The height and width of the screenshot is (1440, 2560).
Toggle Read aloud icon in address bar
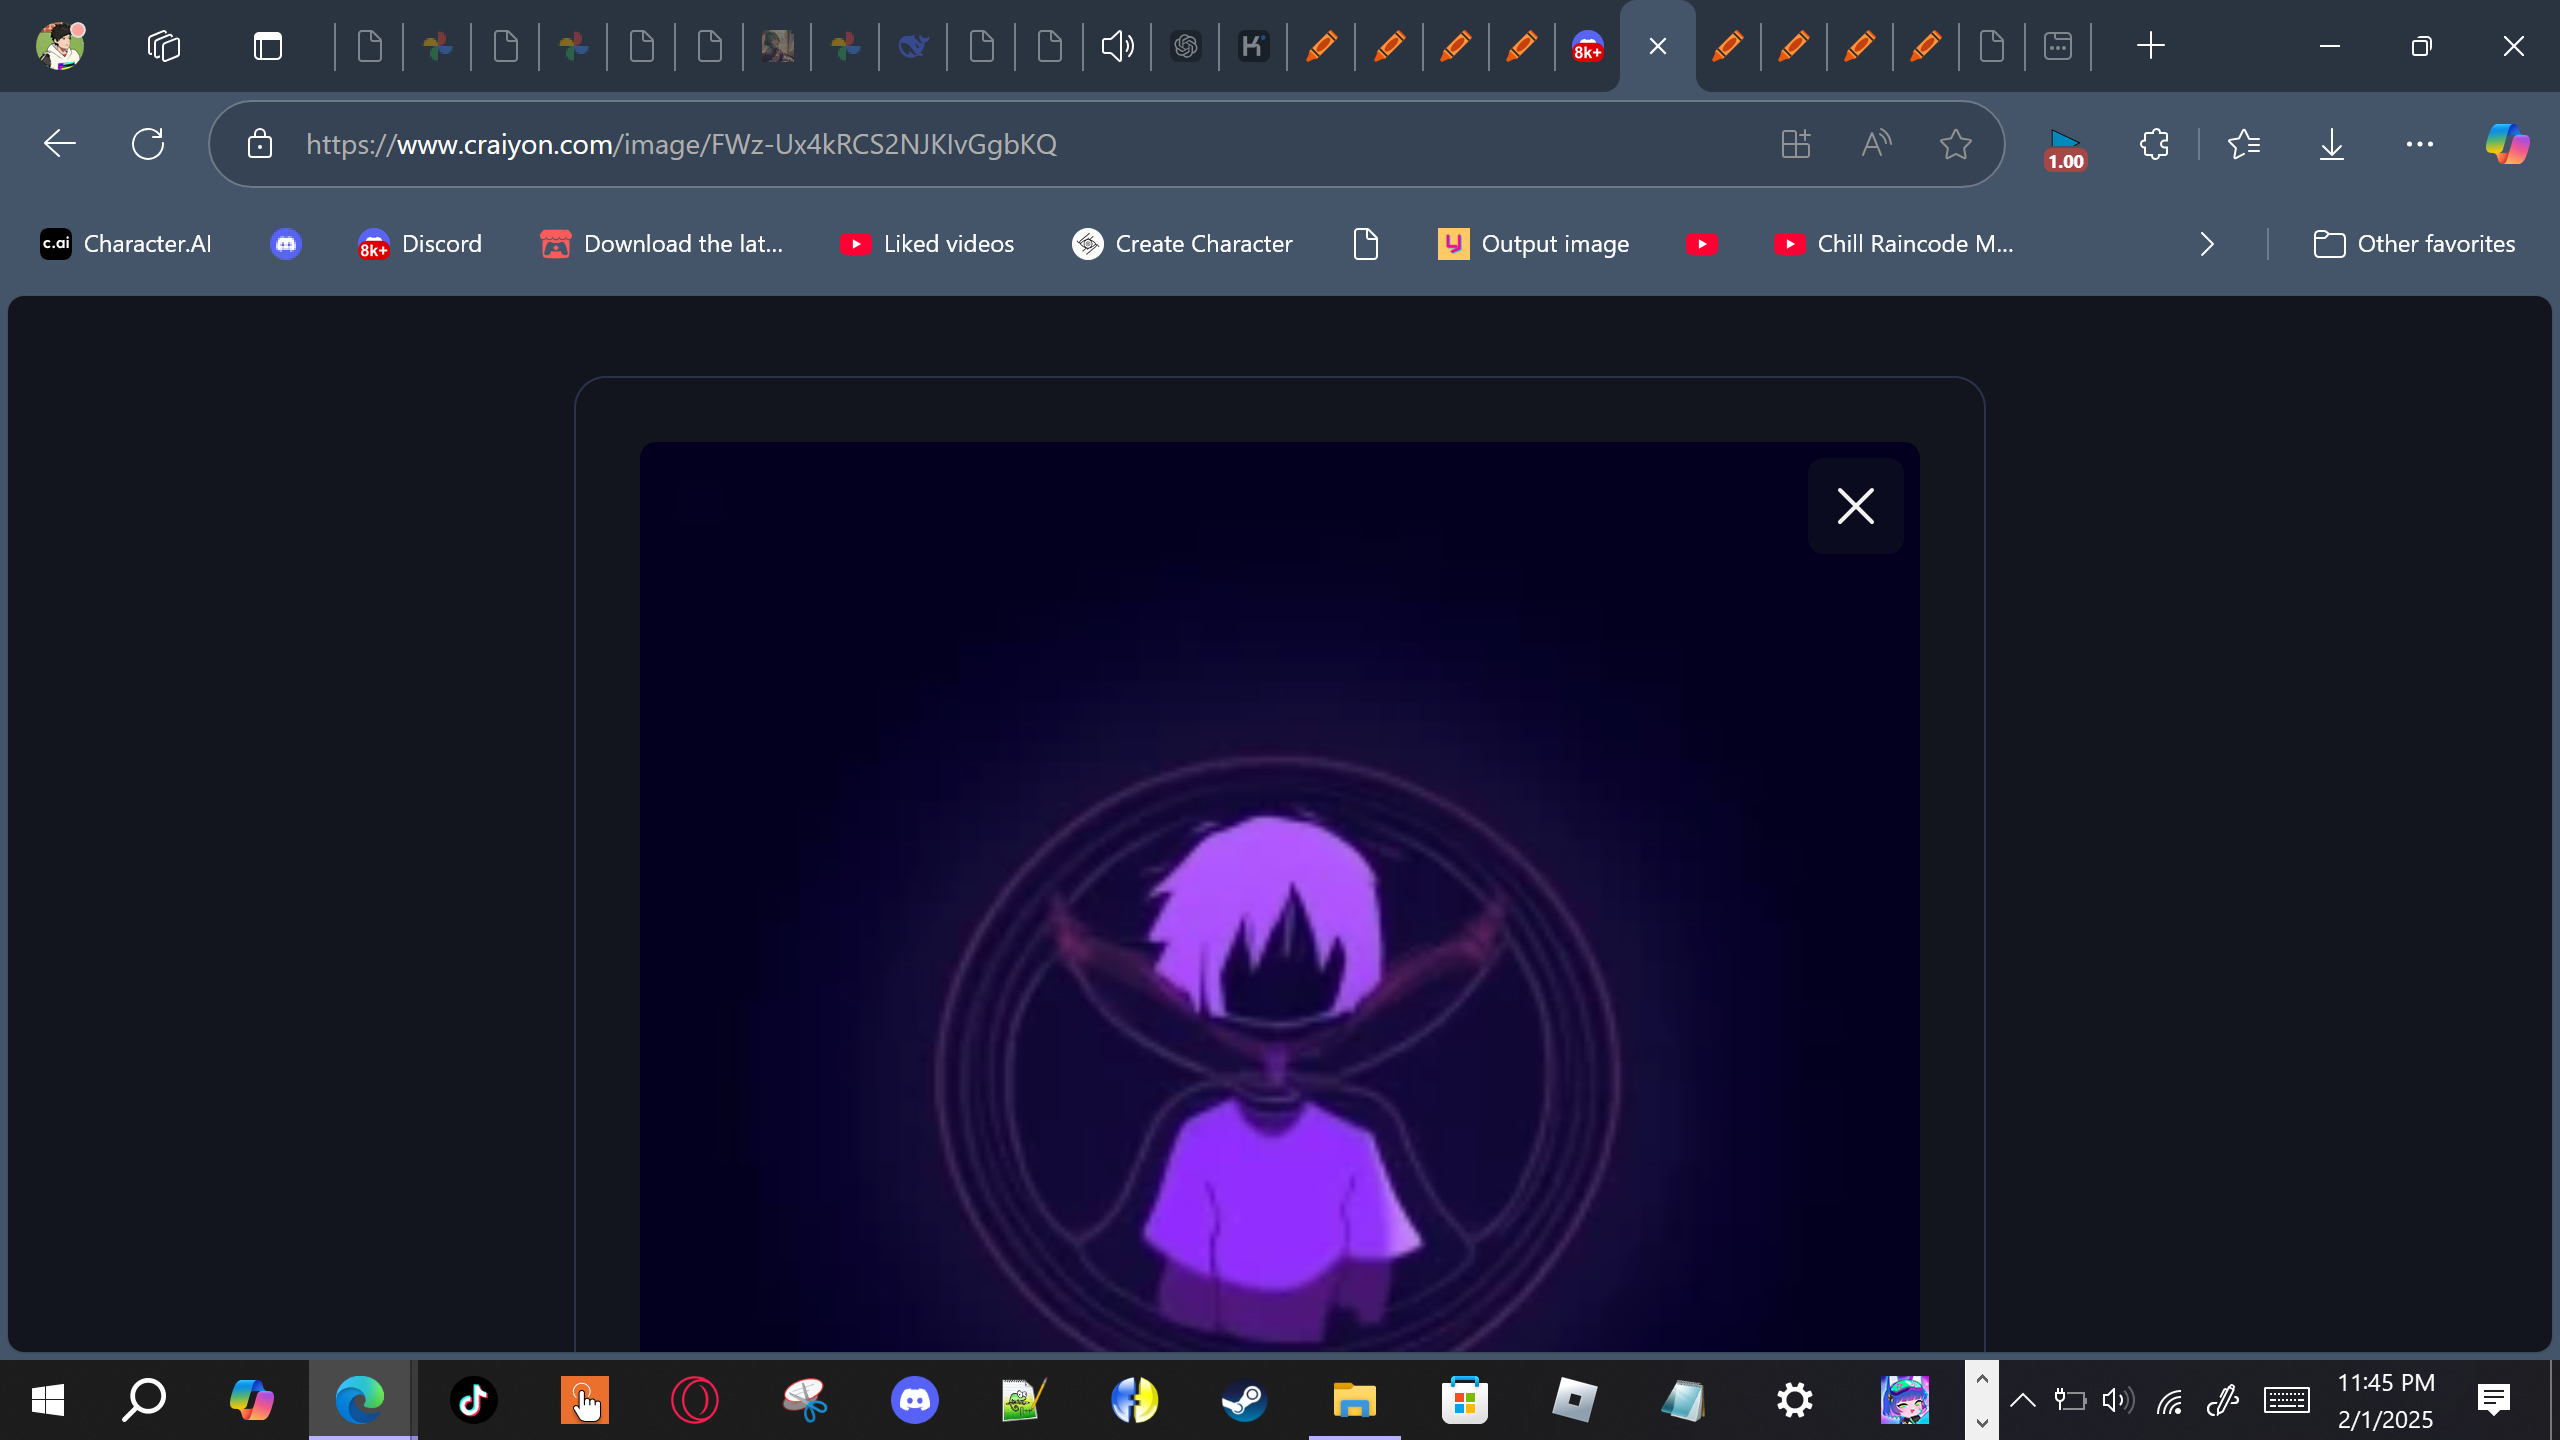(1876, 144)
